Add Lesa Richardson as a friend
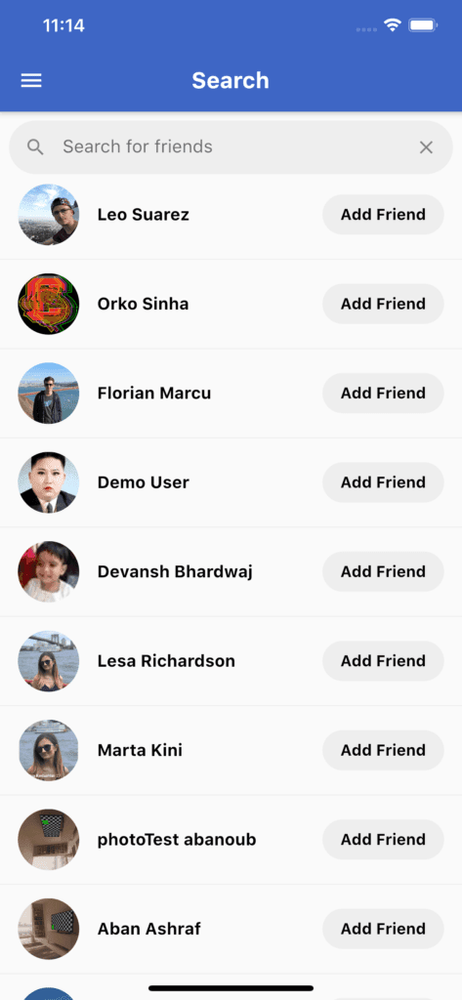The height and width of the screenshot is (1000, 462). tap(383, 661)
